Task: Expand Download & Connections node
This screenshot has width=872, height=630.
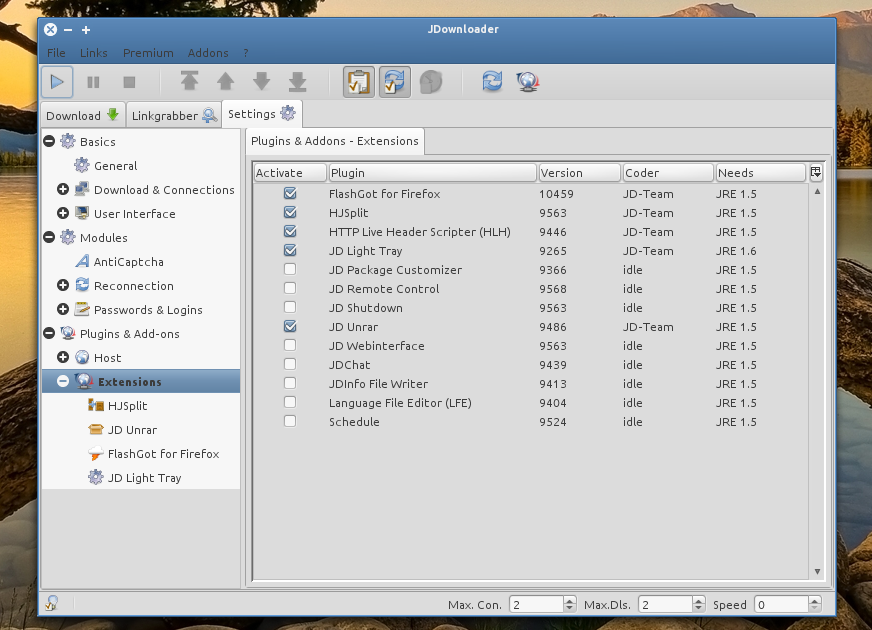Action: click(x=63, y=189)
